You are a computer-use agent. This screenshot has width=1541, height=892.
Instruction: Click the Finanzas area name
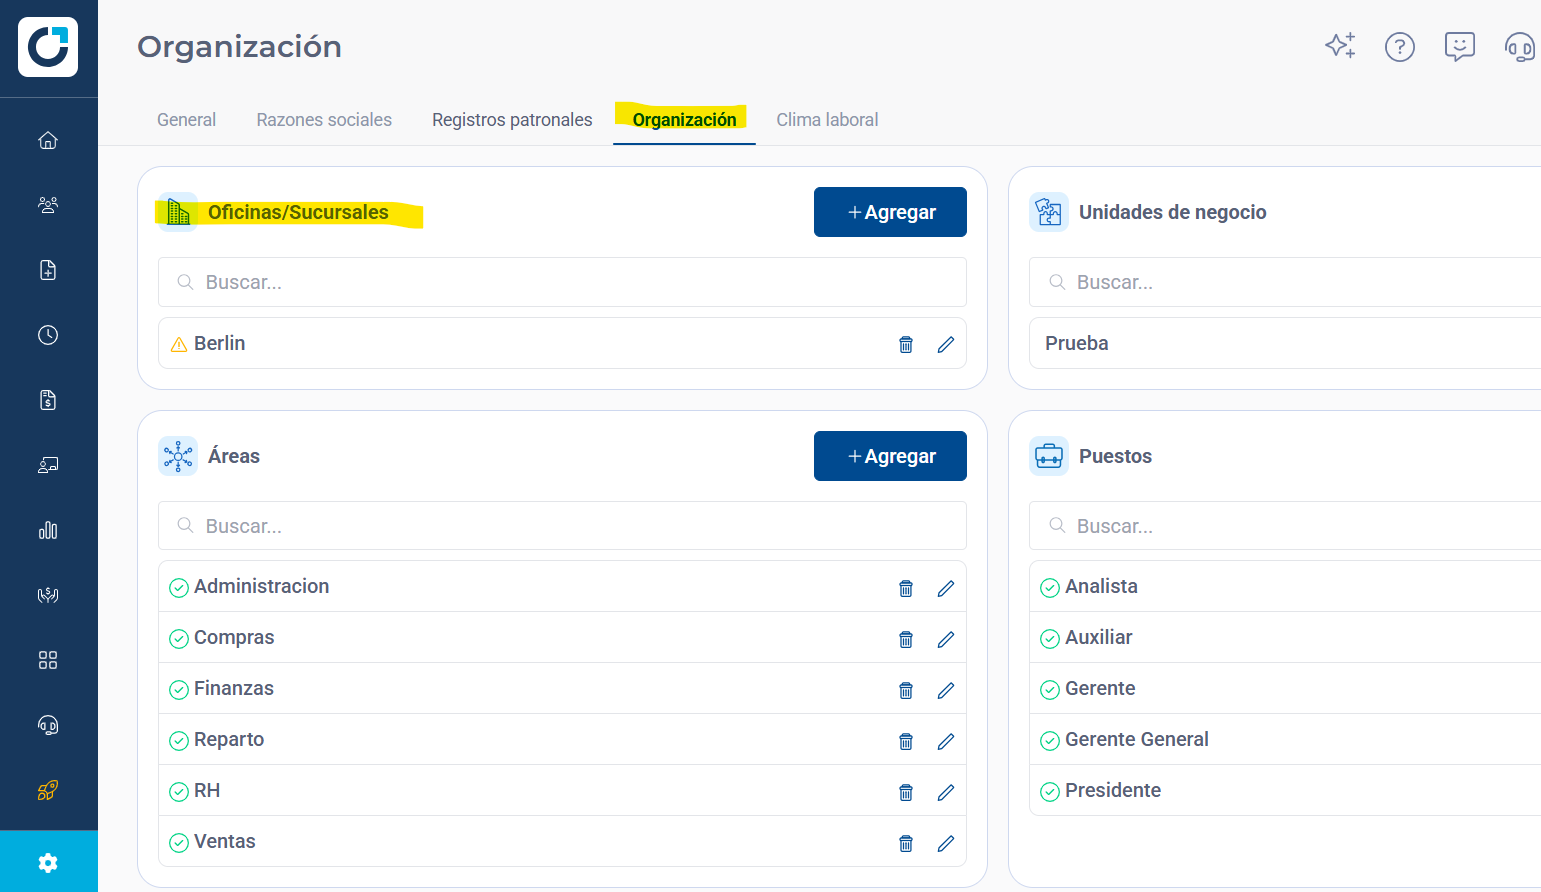point(234,688)
